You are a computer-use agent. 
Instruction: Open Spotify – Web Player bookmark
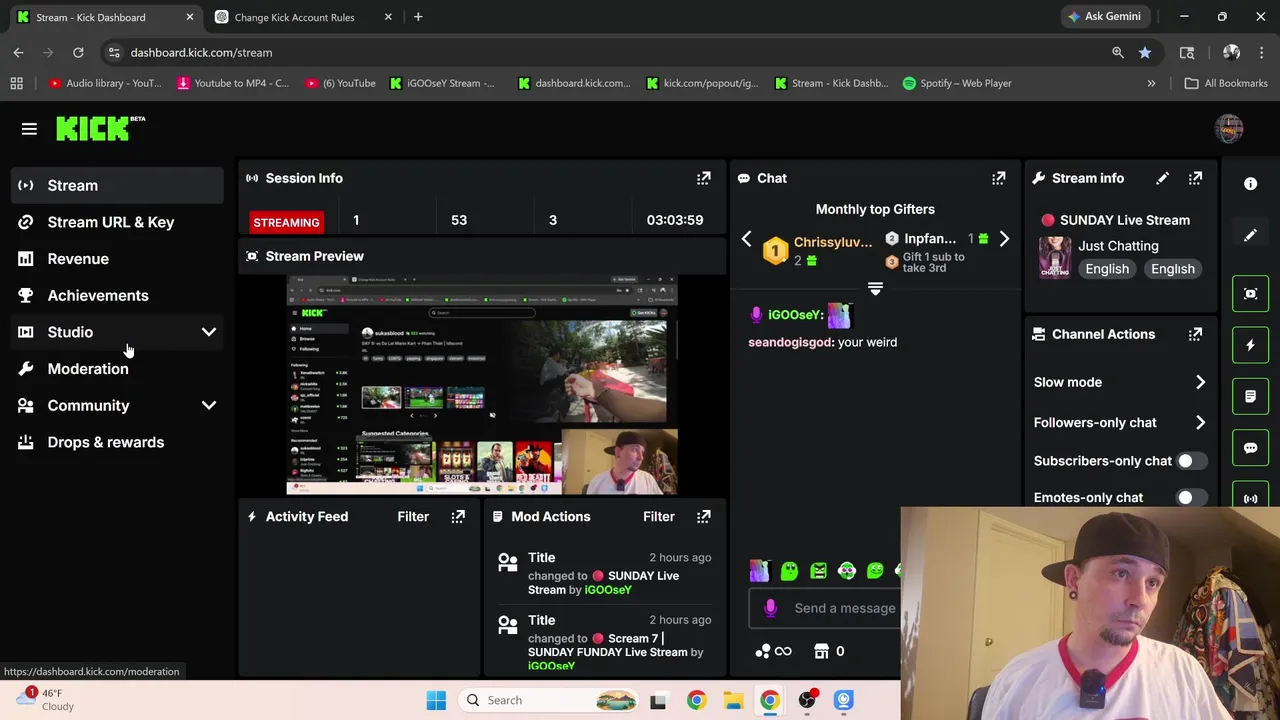[x=957, y=83]
